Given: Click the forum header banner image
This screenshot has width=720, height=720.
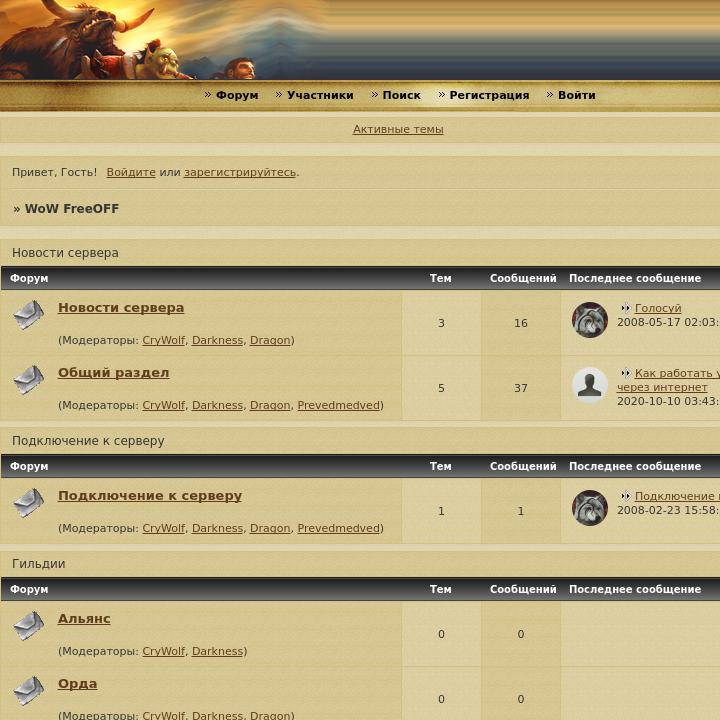Looking at the screenshot, I should pos(360,39).
